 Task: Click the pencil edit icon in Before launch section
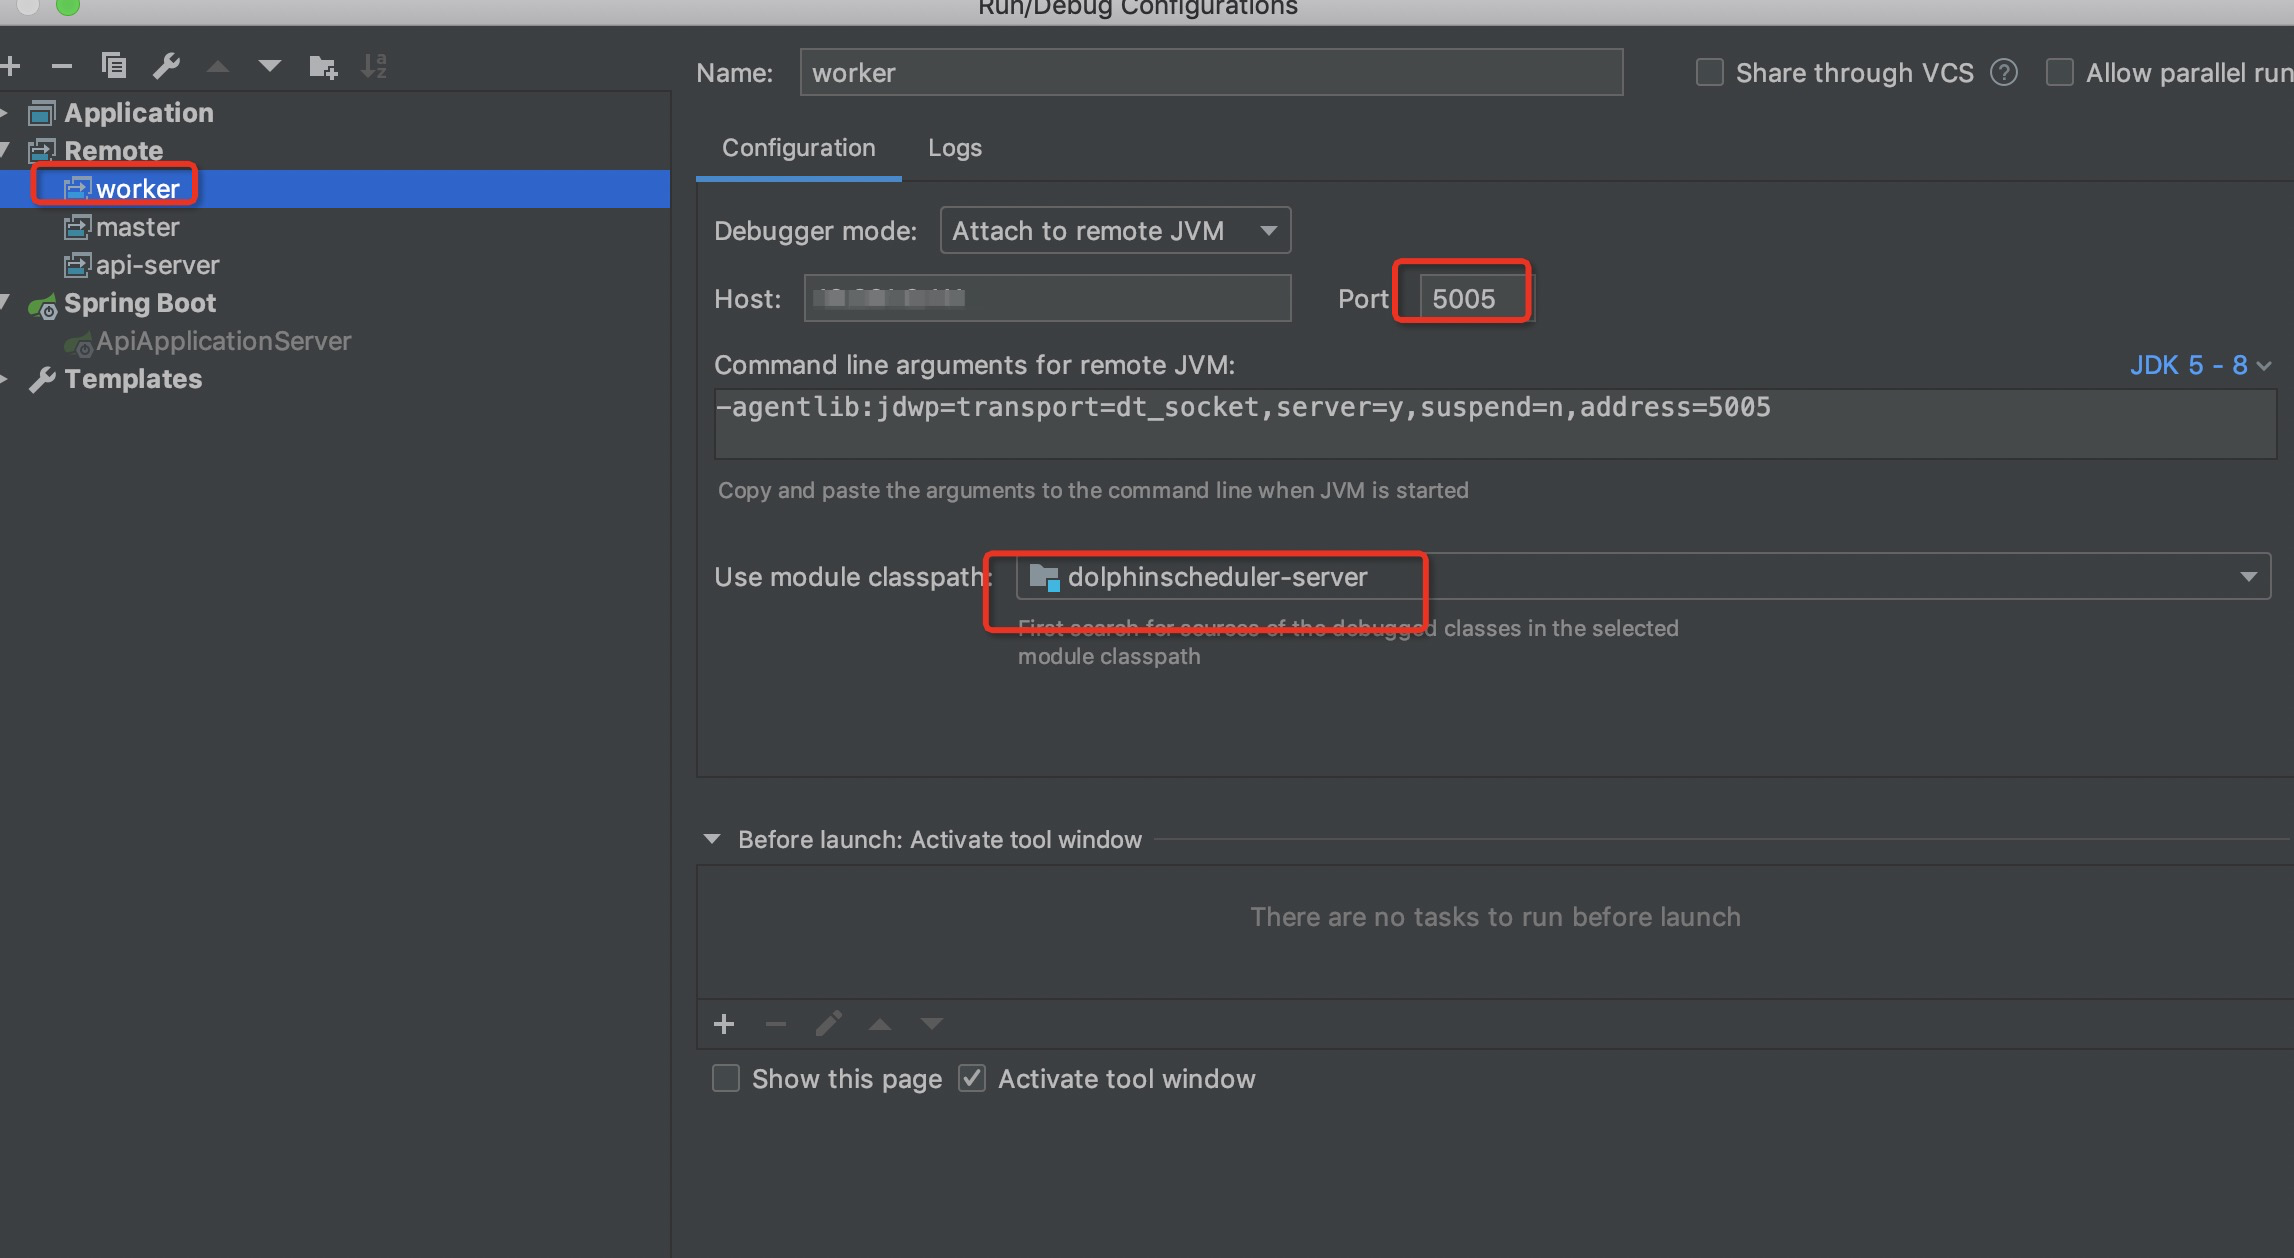pos(828,1023)
